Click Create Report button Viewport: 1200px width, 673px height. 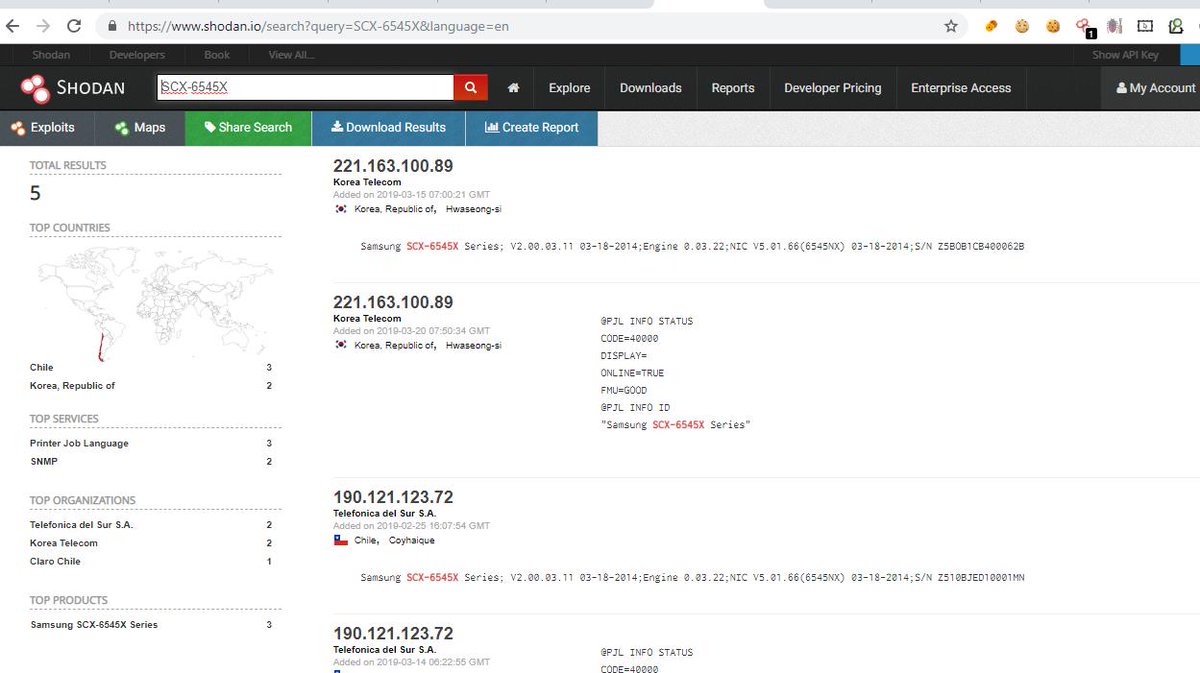[x=531, y=128]
